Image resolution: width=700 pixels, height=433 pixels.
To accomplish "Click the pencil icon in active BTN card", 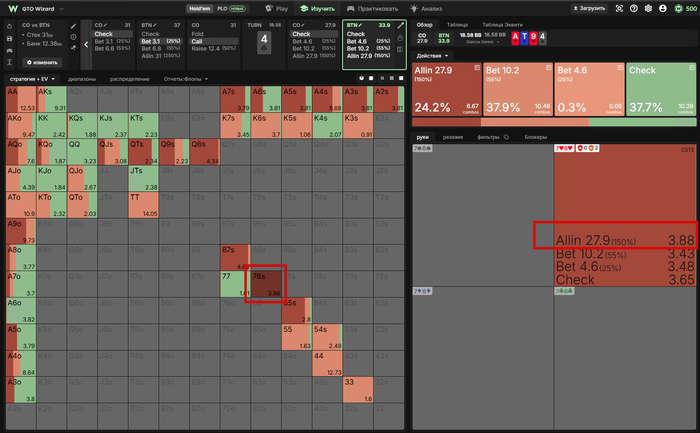I will pos(400,25).
